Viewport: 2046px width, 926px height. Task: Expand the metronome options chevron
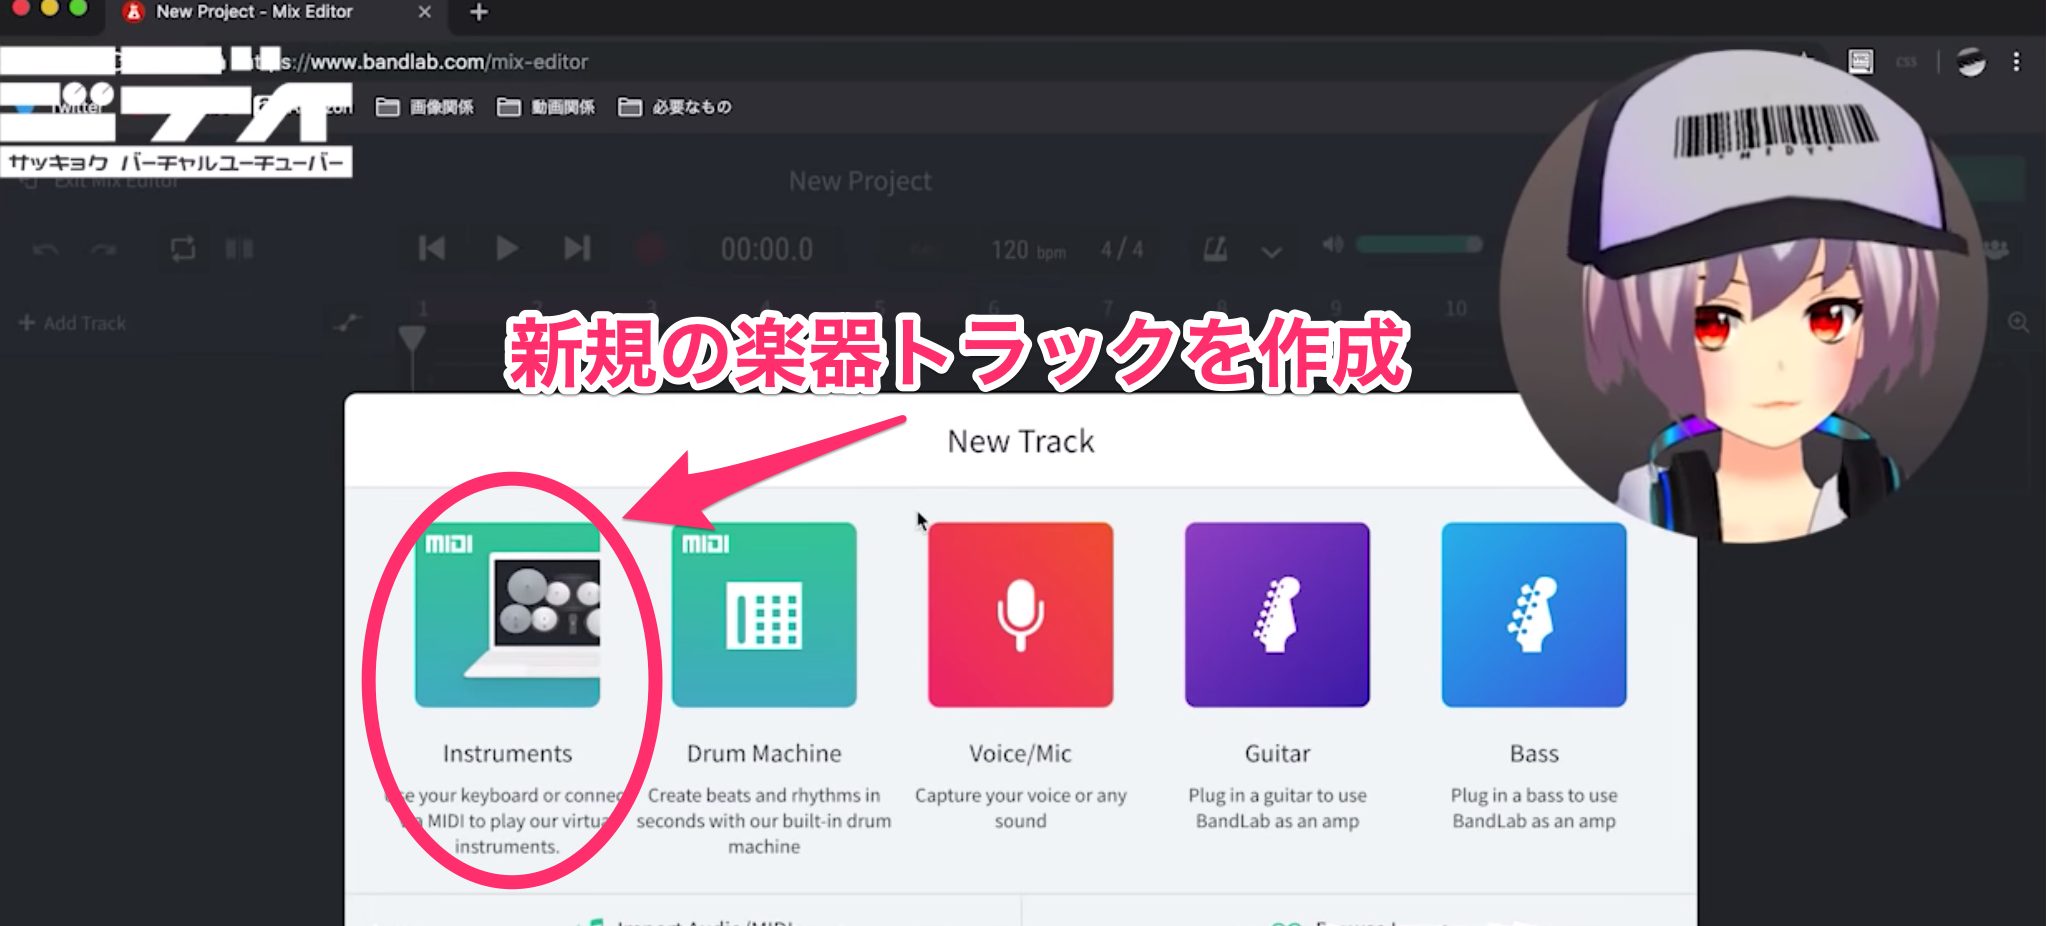point(1271,251)
